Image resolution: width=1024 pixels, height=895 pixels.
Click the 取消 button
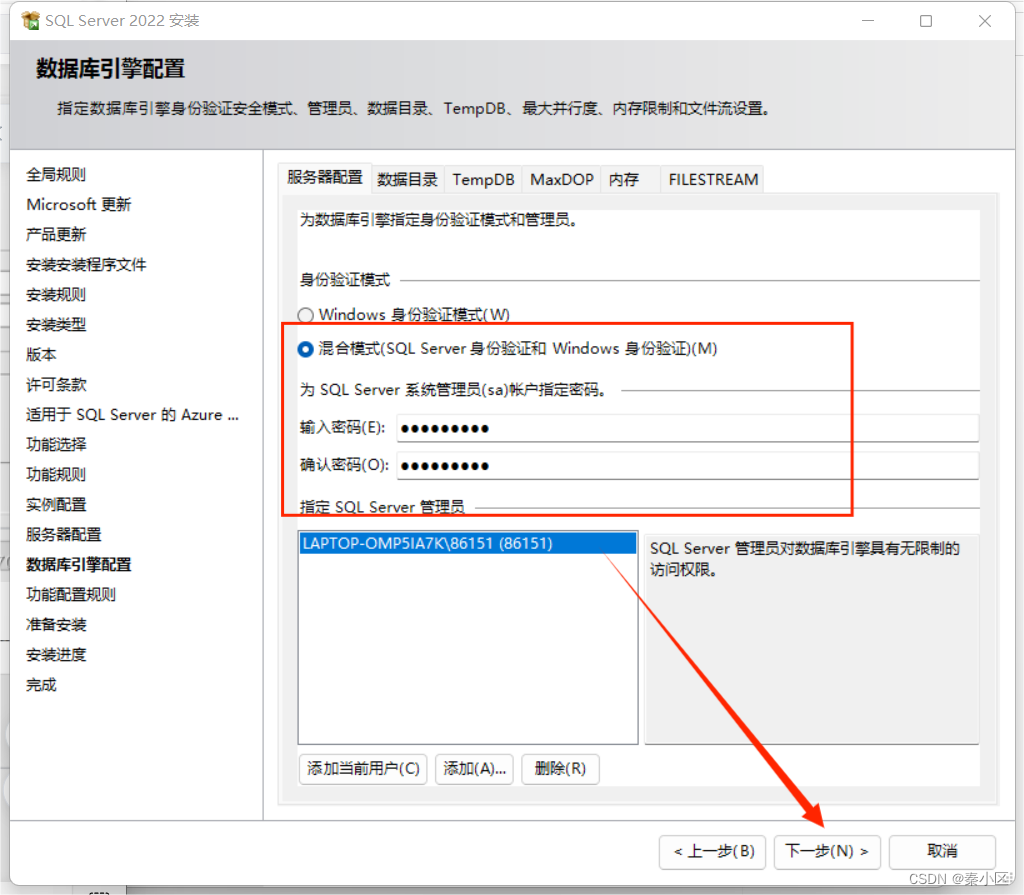click(x=942, y=852)
